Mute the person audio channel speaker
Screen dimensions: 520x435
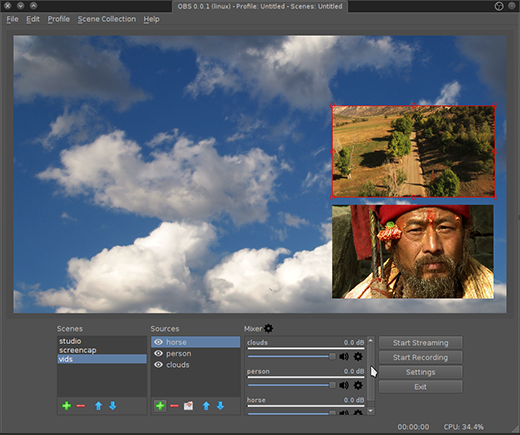(344, 385)
